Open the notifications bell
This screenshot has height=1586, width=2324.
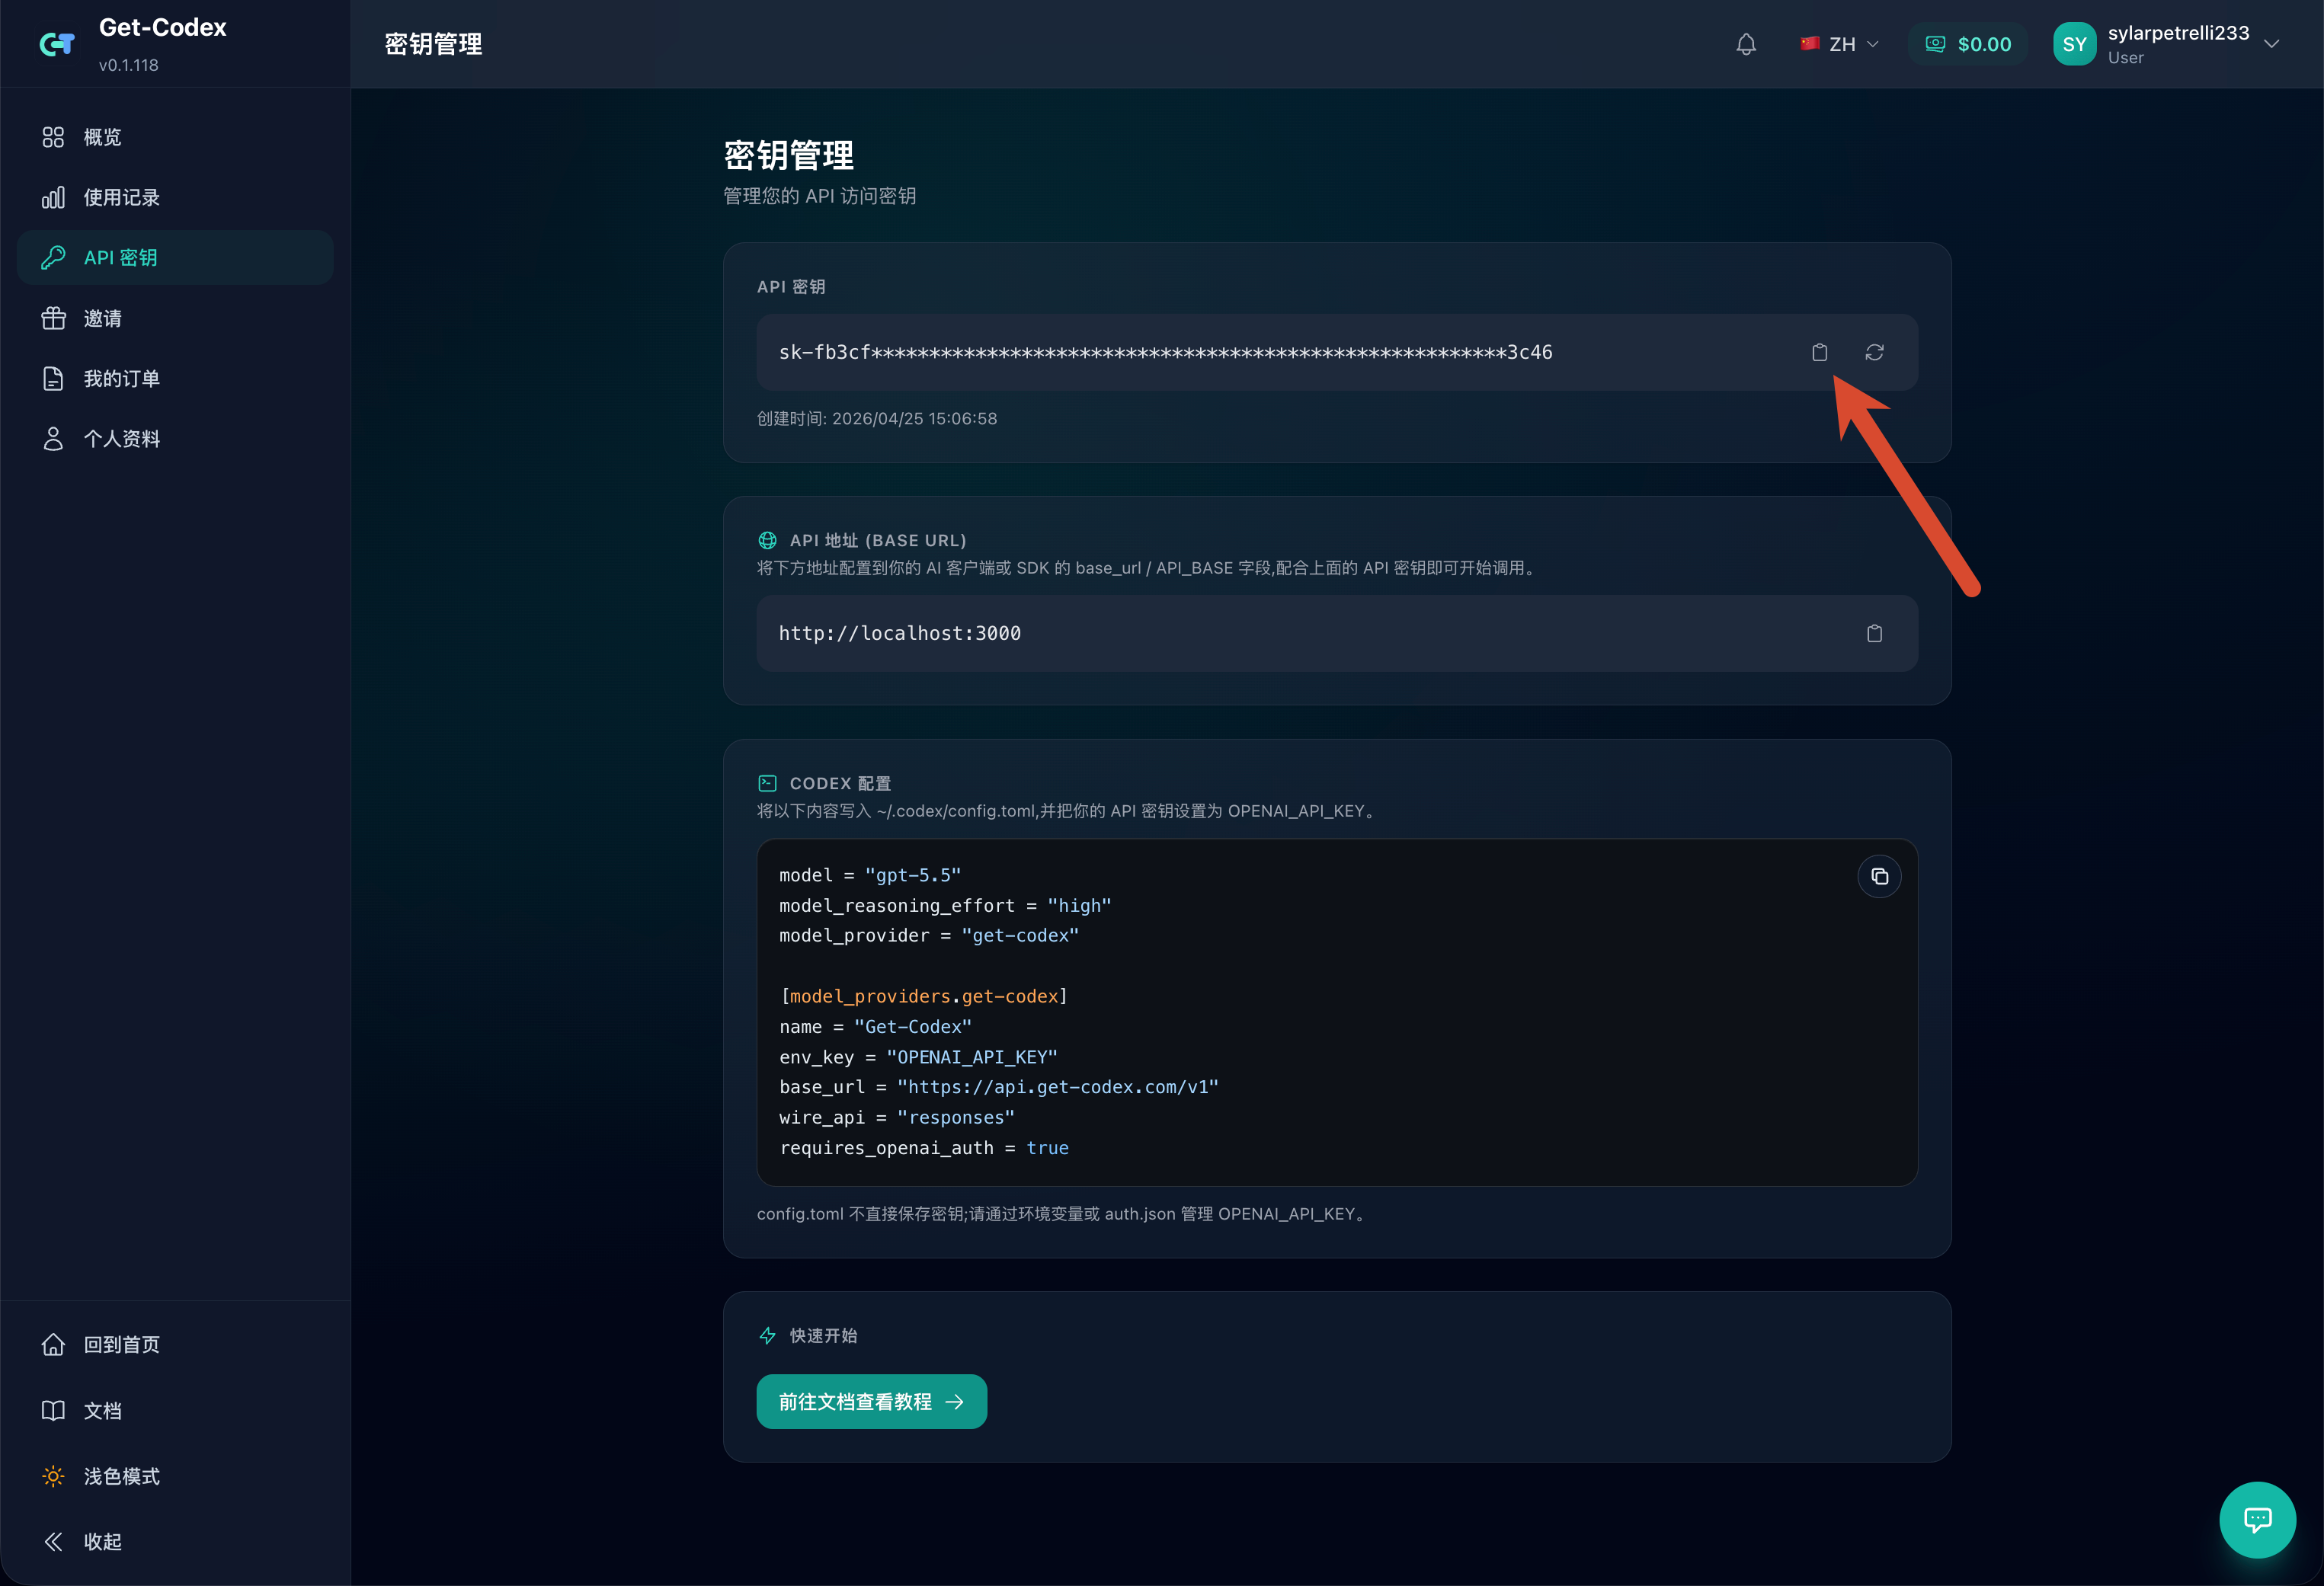point(1746,44)
